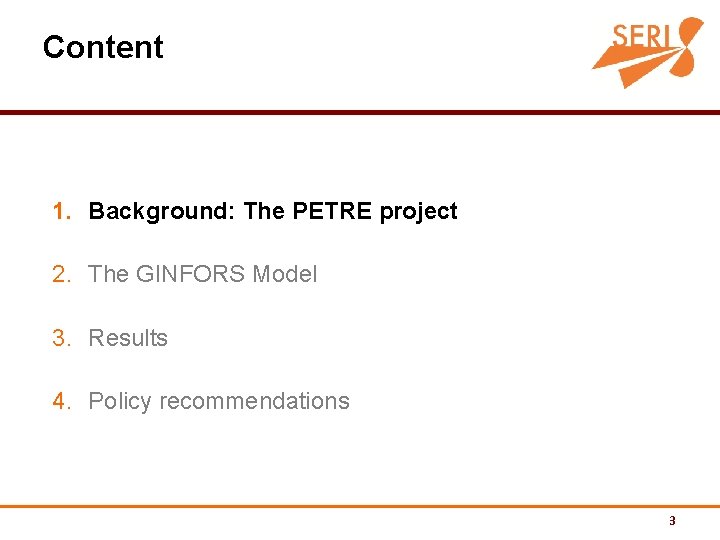Click the orange number 3 bullet

click(62, 338)
